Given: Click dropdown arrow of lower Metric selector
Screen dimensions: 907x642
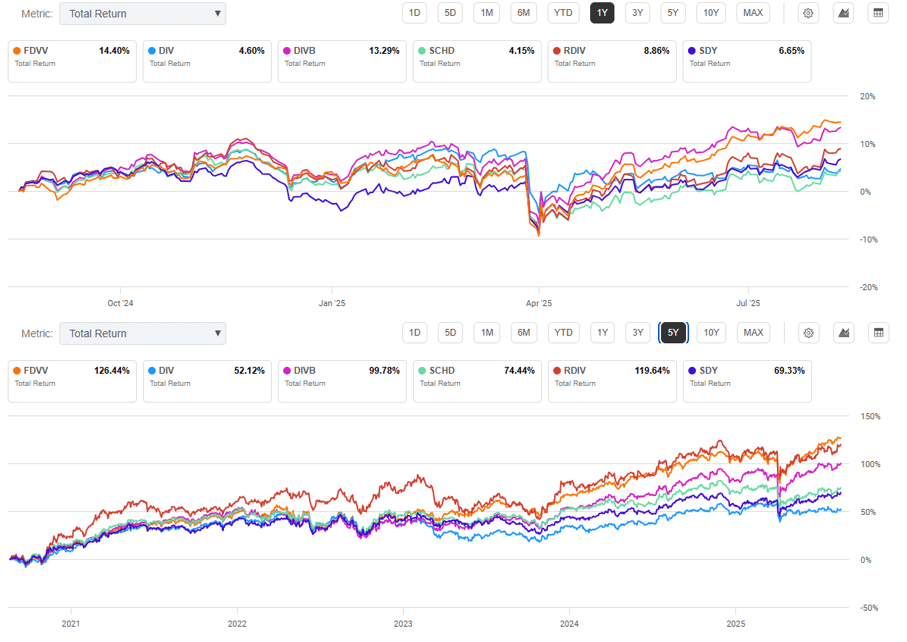Looking at the screenshot, I should tap(217, 334).
